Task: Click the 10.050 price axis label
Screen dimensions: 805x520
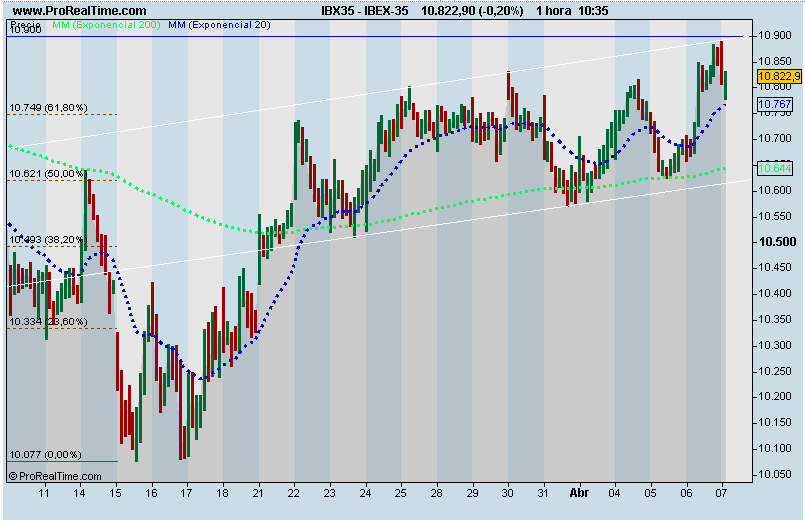Action: click(775, 474)
